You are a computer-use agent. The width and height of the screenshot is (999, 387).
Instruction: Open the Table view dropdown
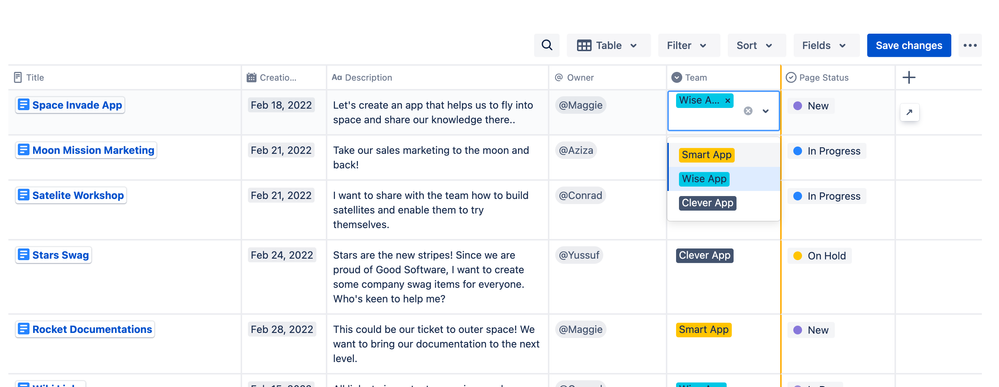tap(608, 45)
